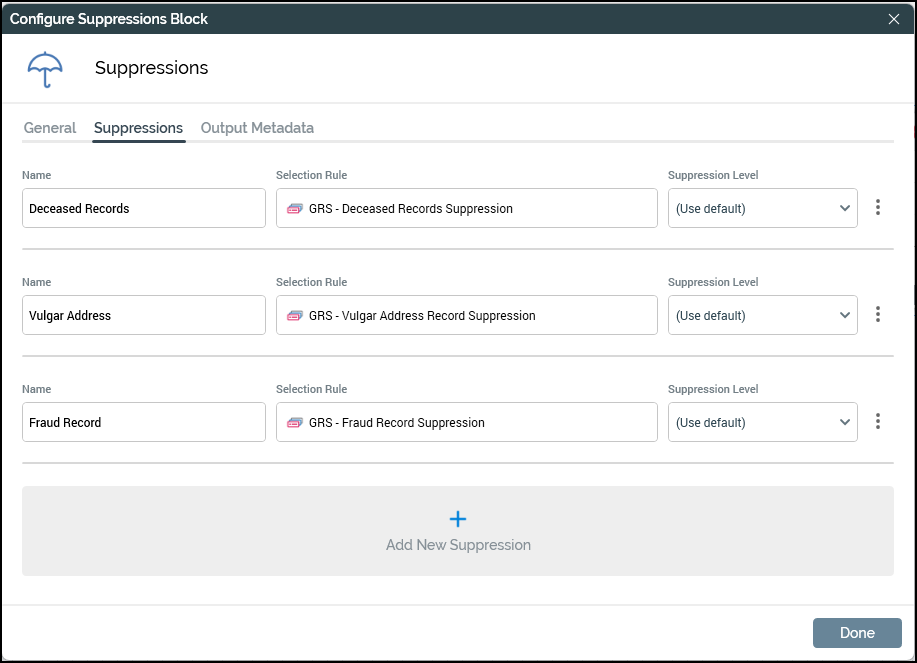This screenshot has width=917, height=663.
Task: Click the umbrella Suppressions block icon
Action: coord(45,69)
